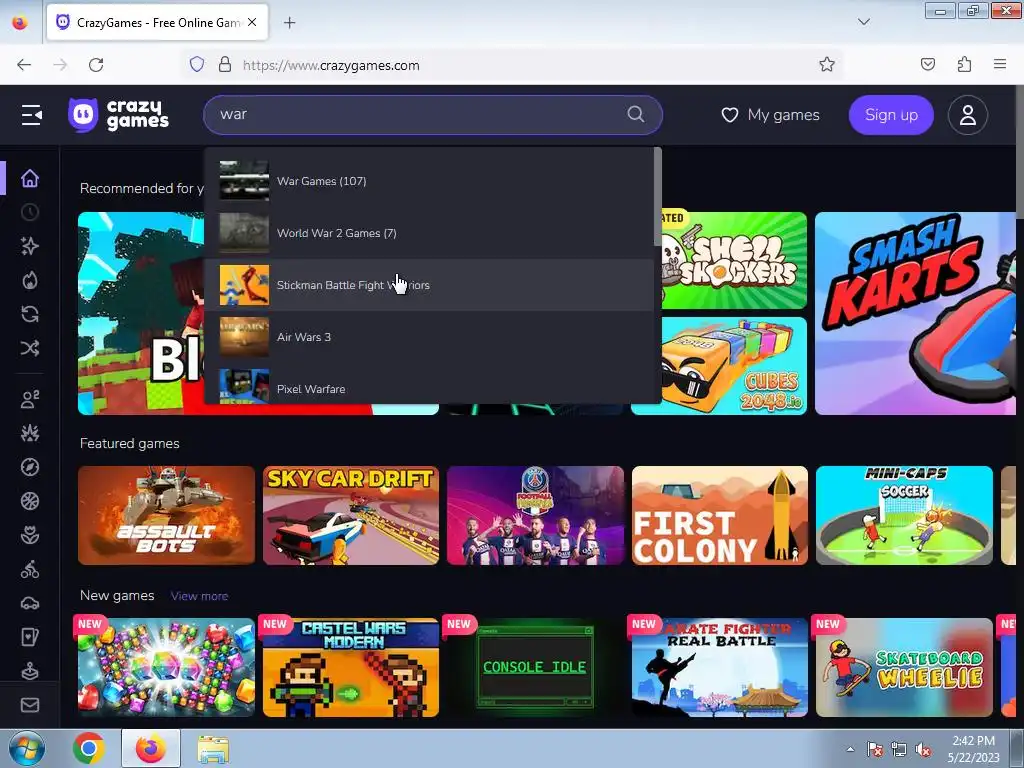Open a new browser tab
Image resolution: width=1024 pixels, height=768 pixels.
click(289, 23)
